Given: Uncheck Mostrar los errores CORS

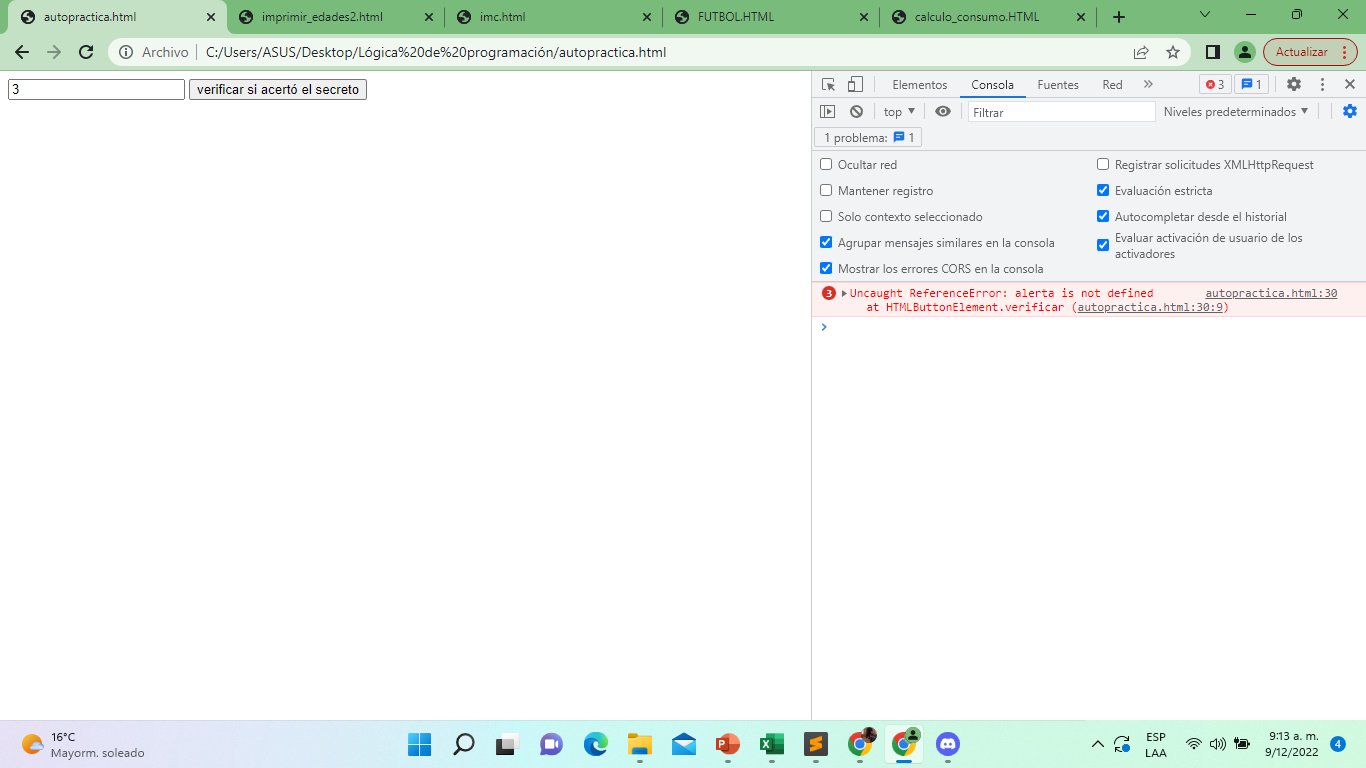Looking at the screenshot, I should 826,268.
